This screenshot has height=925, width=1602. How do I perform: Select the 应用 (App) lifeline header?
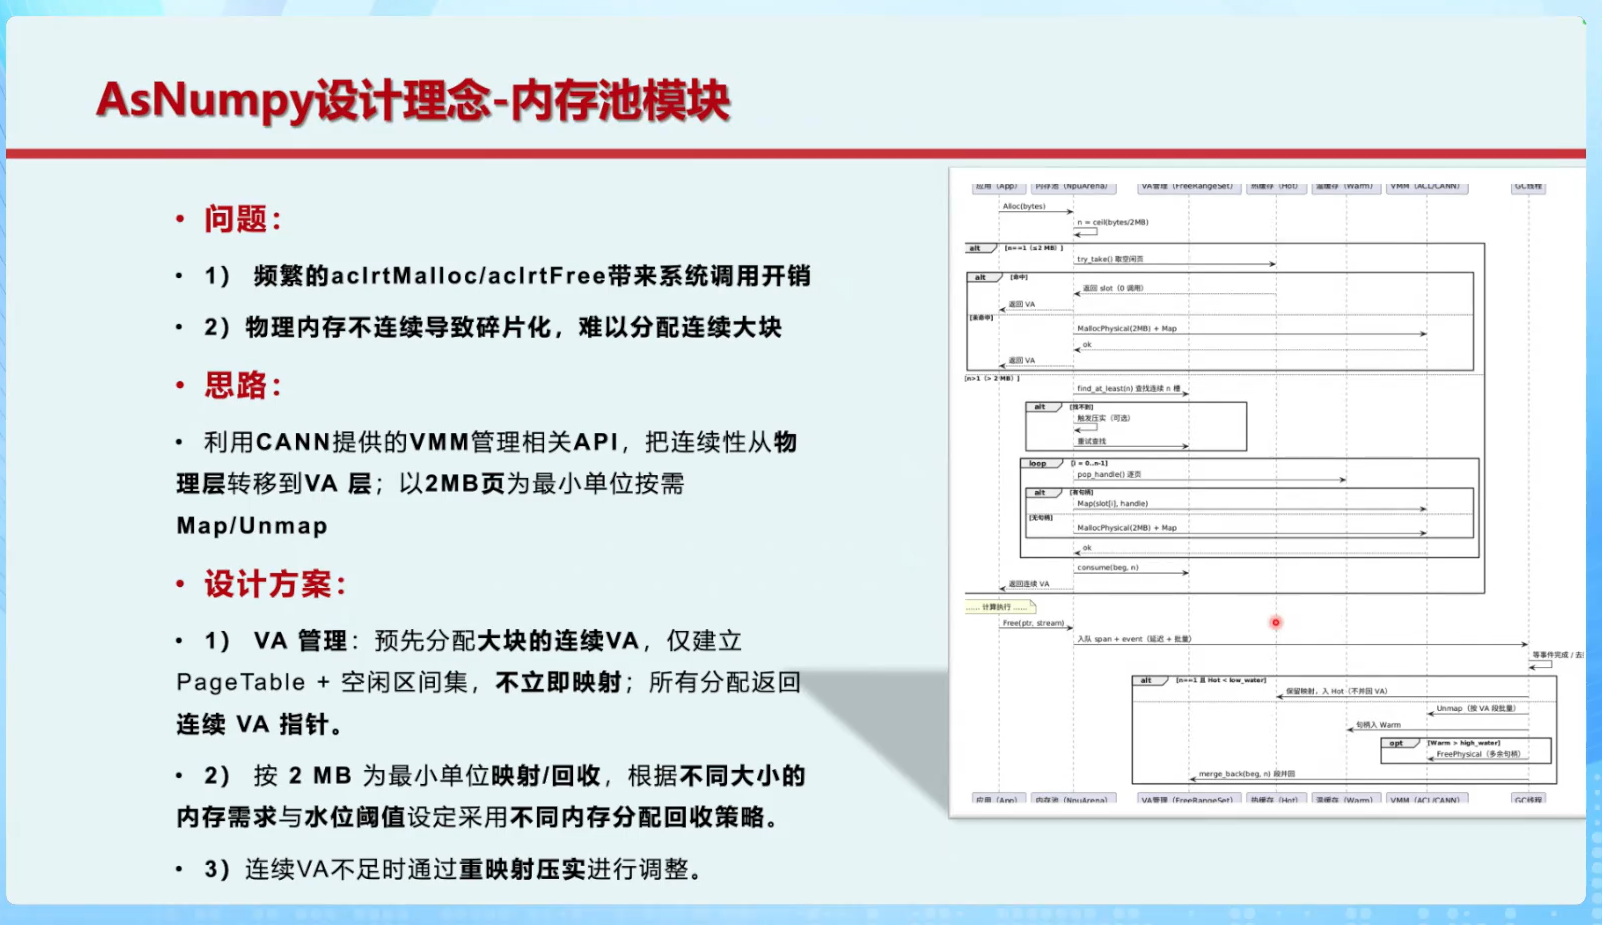pyautogui.click(x=999, y=186)
